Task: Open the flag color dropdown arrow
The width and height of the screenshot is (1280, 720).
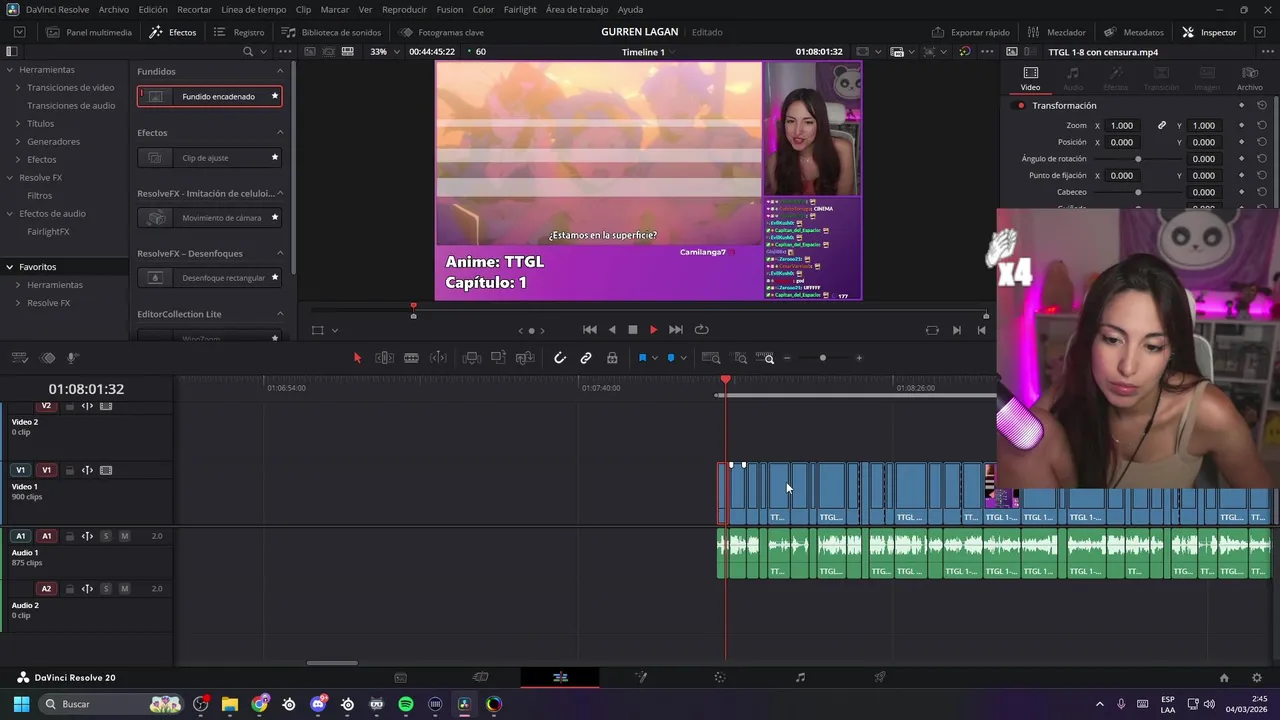Action: (x=655, y=358)
